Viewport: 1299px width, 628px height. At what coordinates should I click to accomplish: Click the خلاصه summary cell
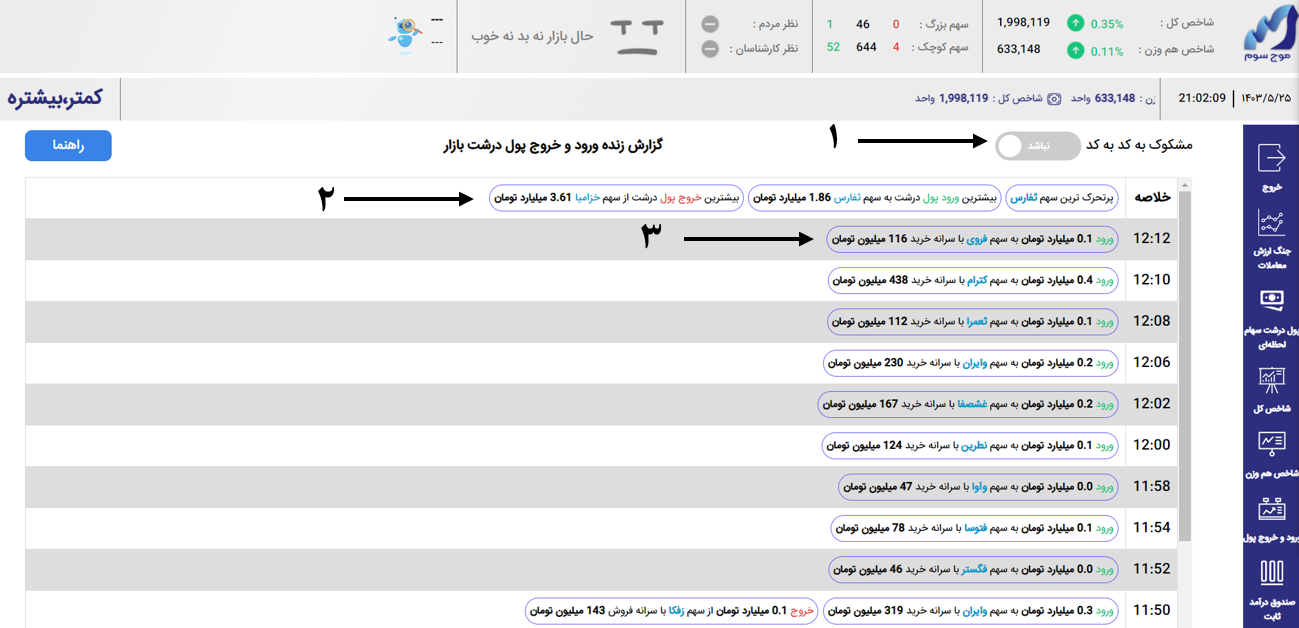[1150, 197]
